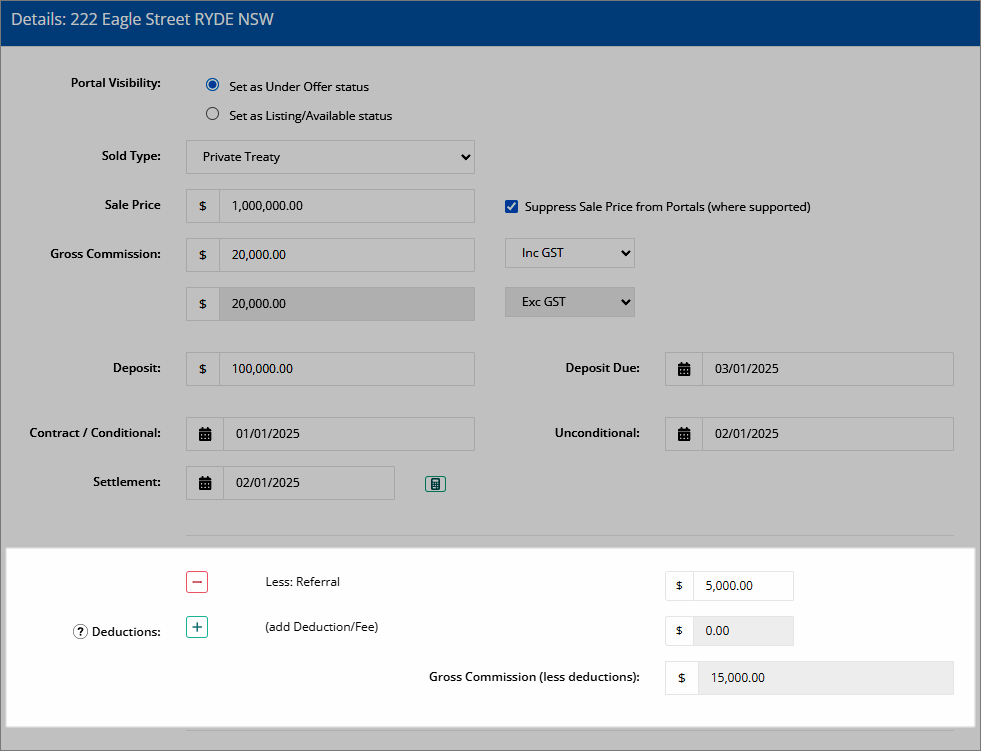Open Unconditional date calendar icon
This screenshot has height=751, width=981.
[x=684, y=434]
